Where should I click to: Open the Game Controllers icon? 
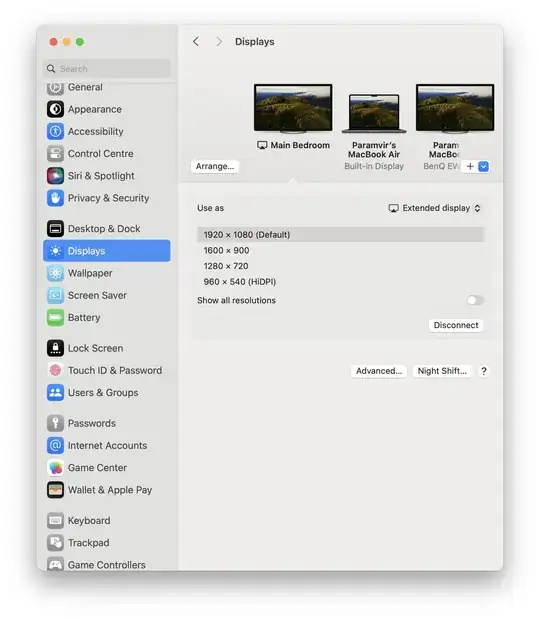55,564
